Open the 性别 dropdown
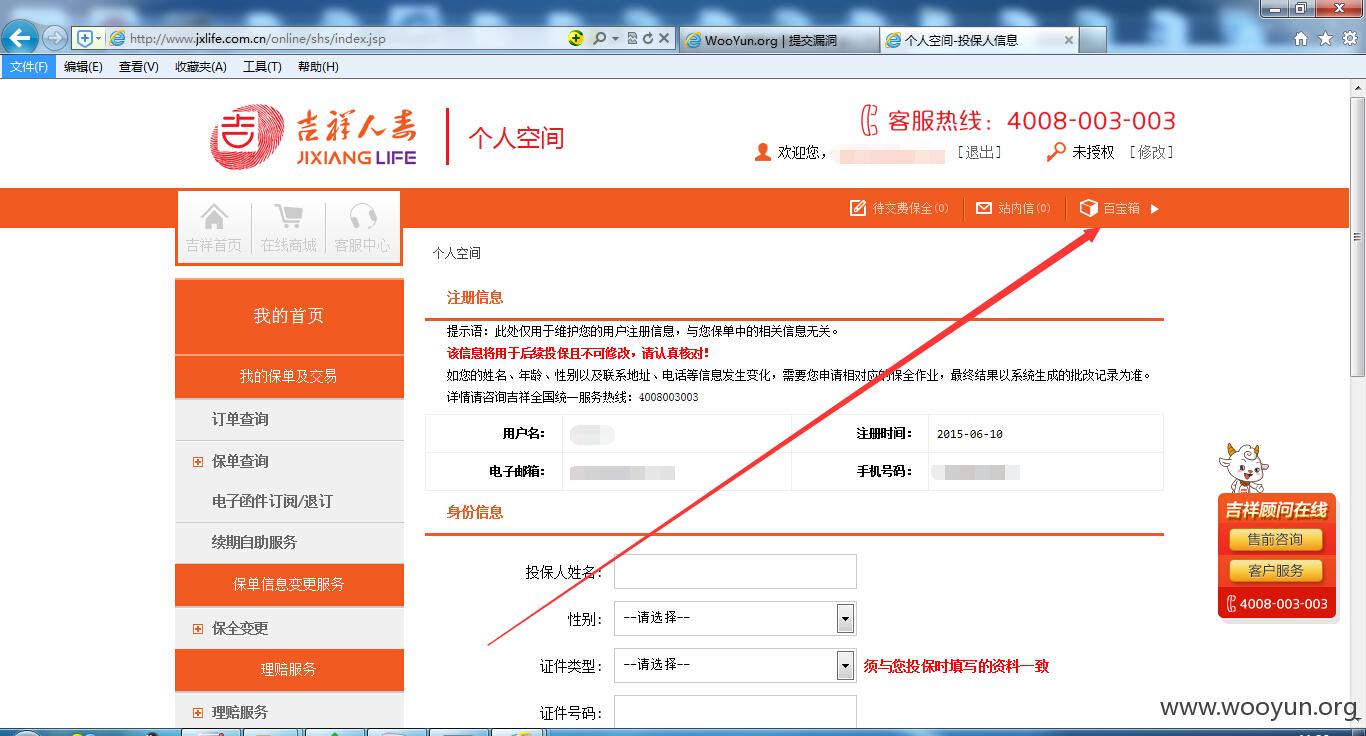The width and height of the screenshot is (1366, 736). click(x=735, y=618)
